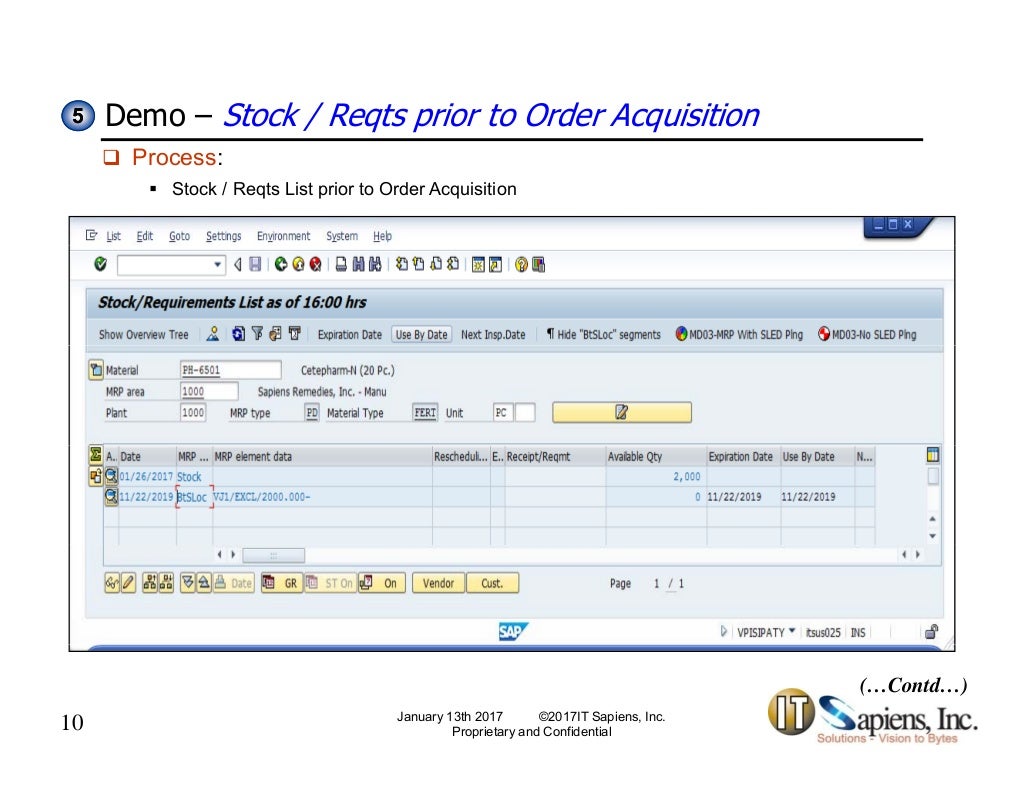Image resolution: width=1024 pixels, height=792 pixels.
Task: Click the Refresh icon in application toolbar
Action: (x=238, y=334)
